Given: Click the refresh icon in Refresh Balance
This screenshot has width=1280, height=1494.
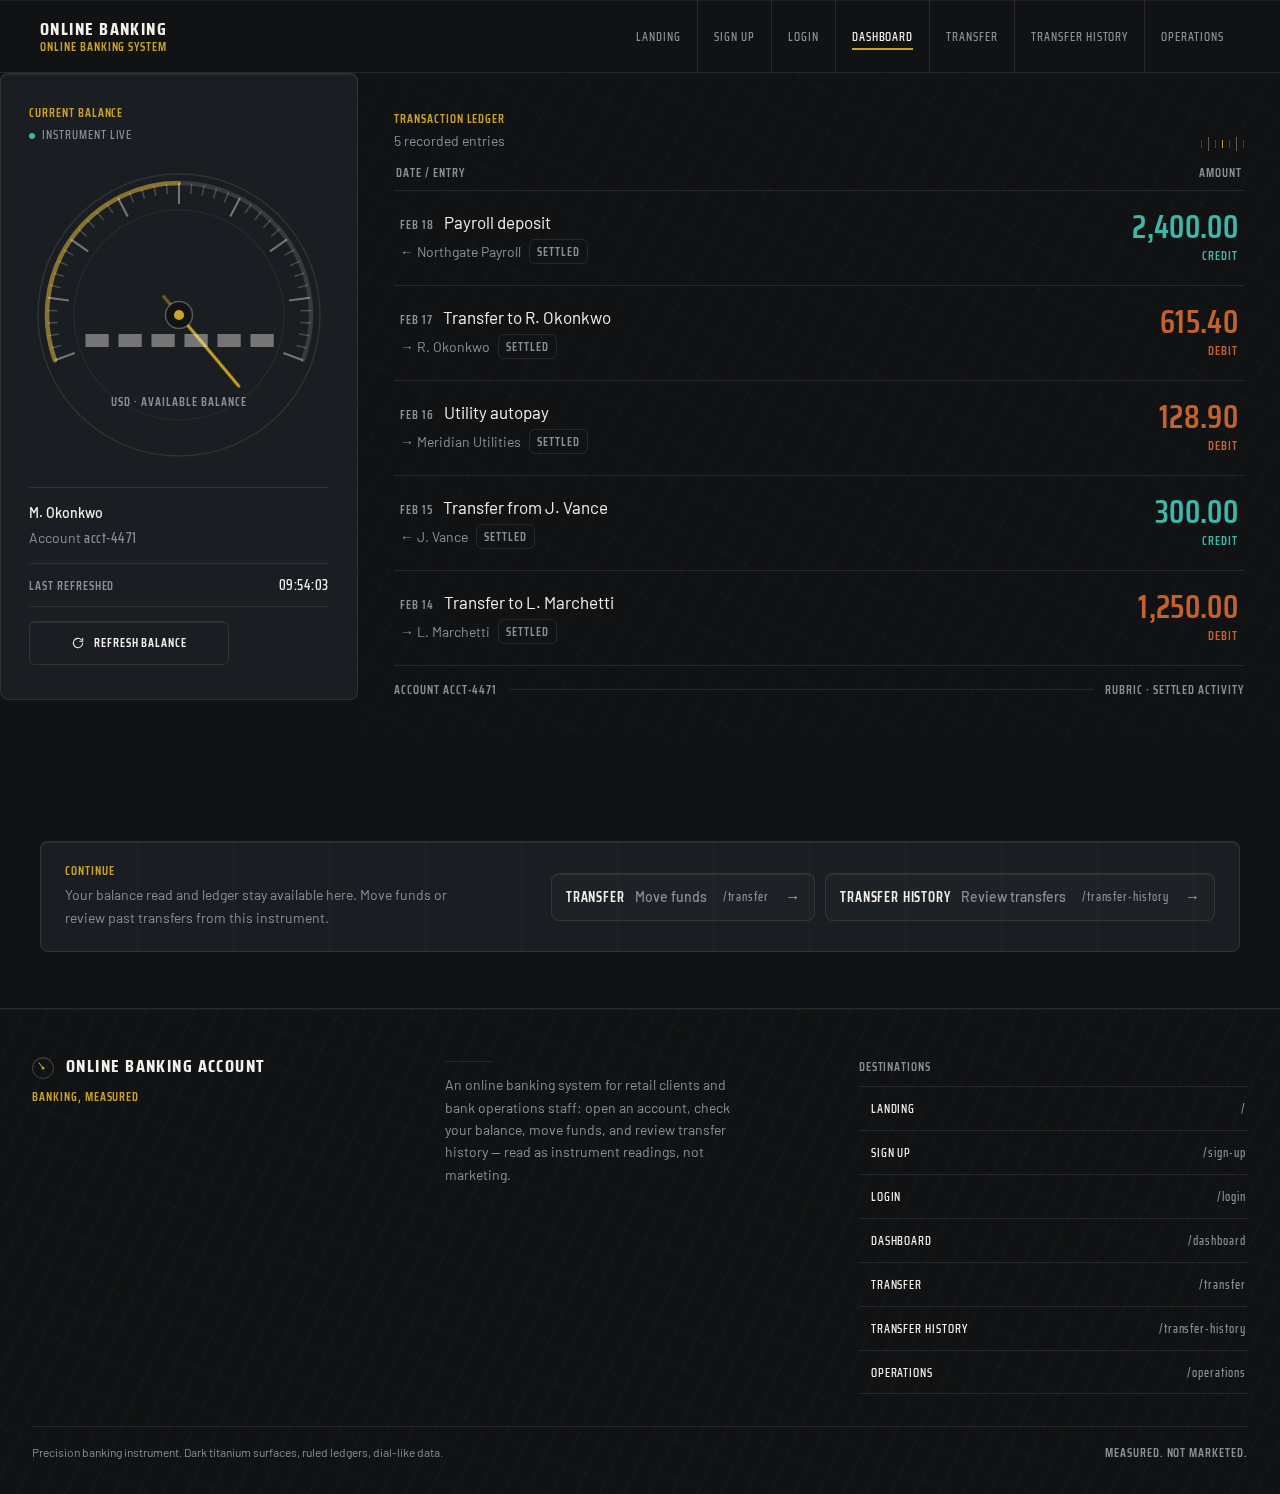Looking at the screenshot, I should (x=78, y=643).
